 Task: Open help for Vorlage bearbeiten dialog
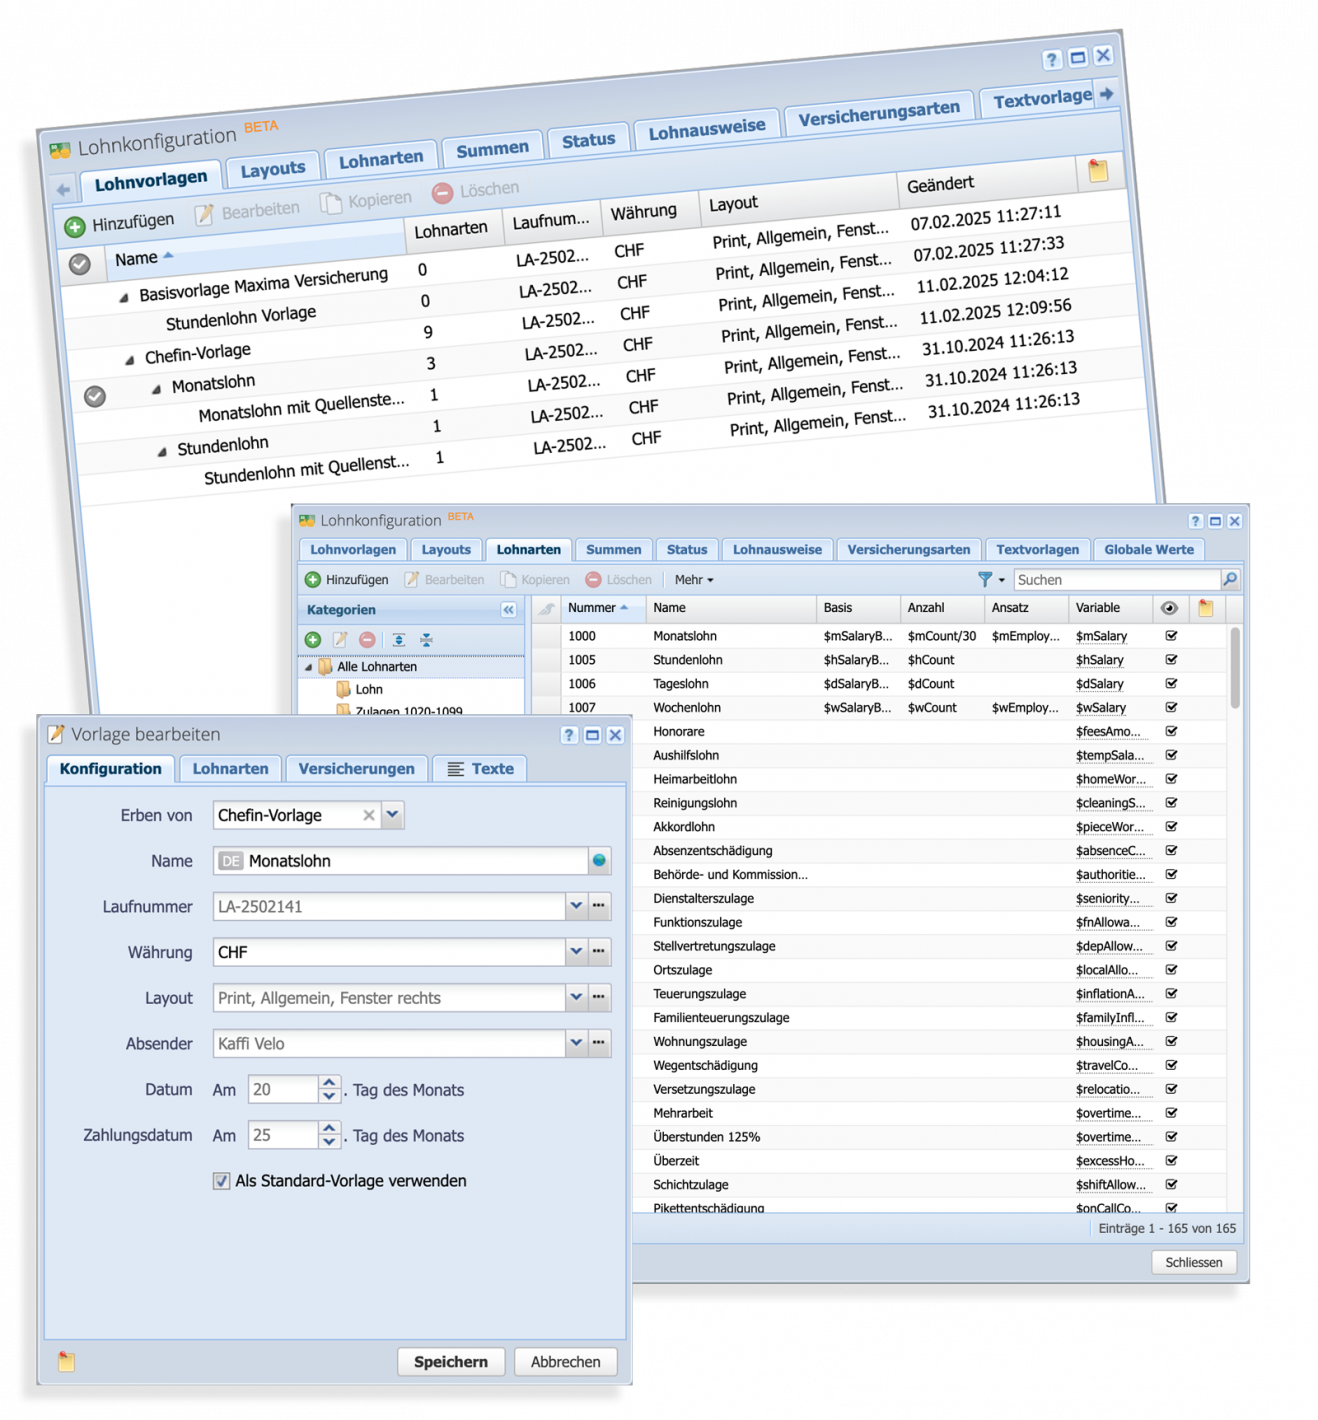[569, 735]
